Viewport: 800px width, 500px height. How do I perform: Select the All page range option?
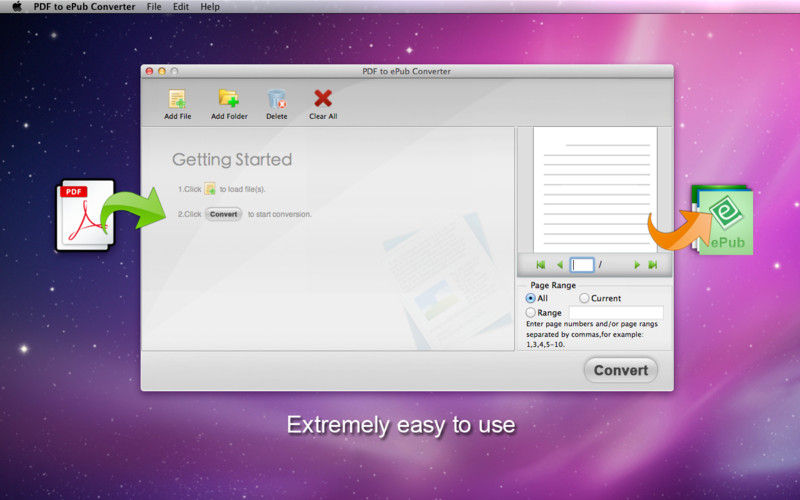(x=531, y=298)
